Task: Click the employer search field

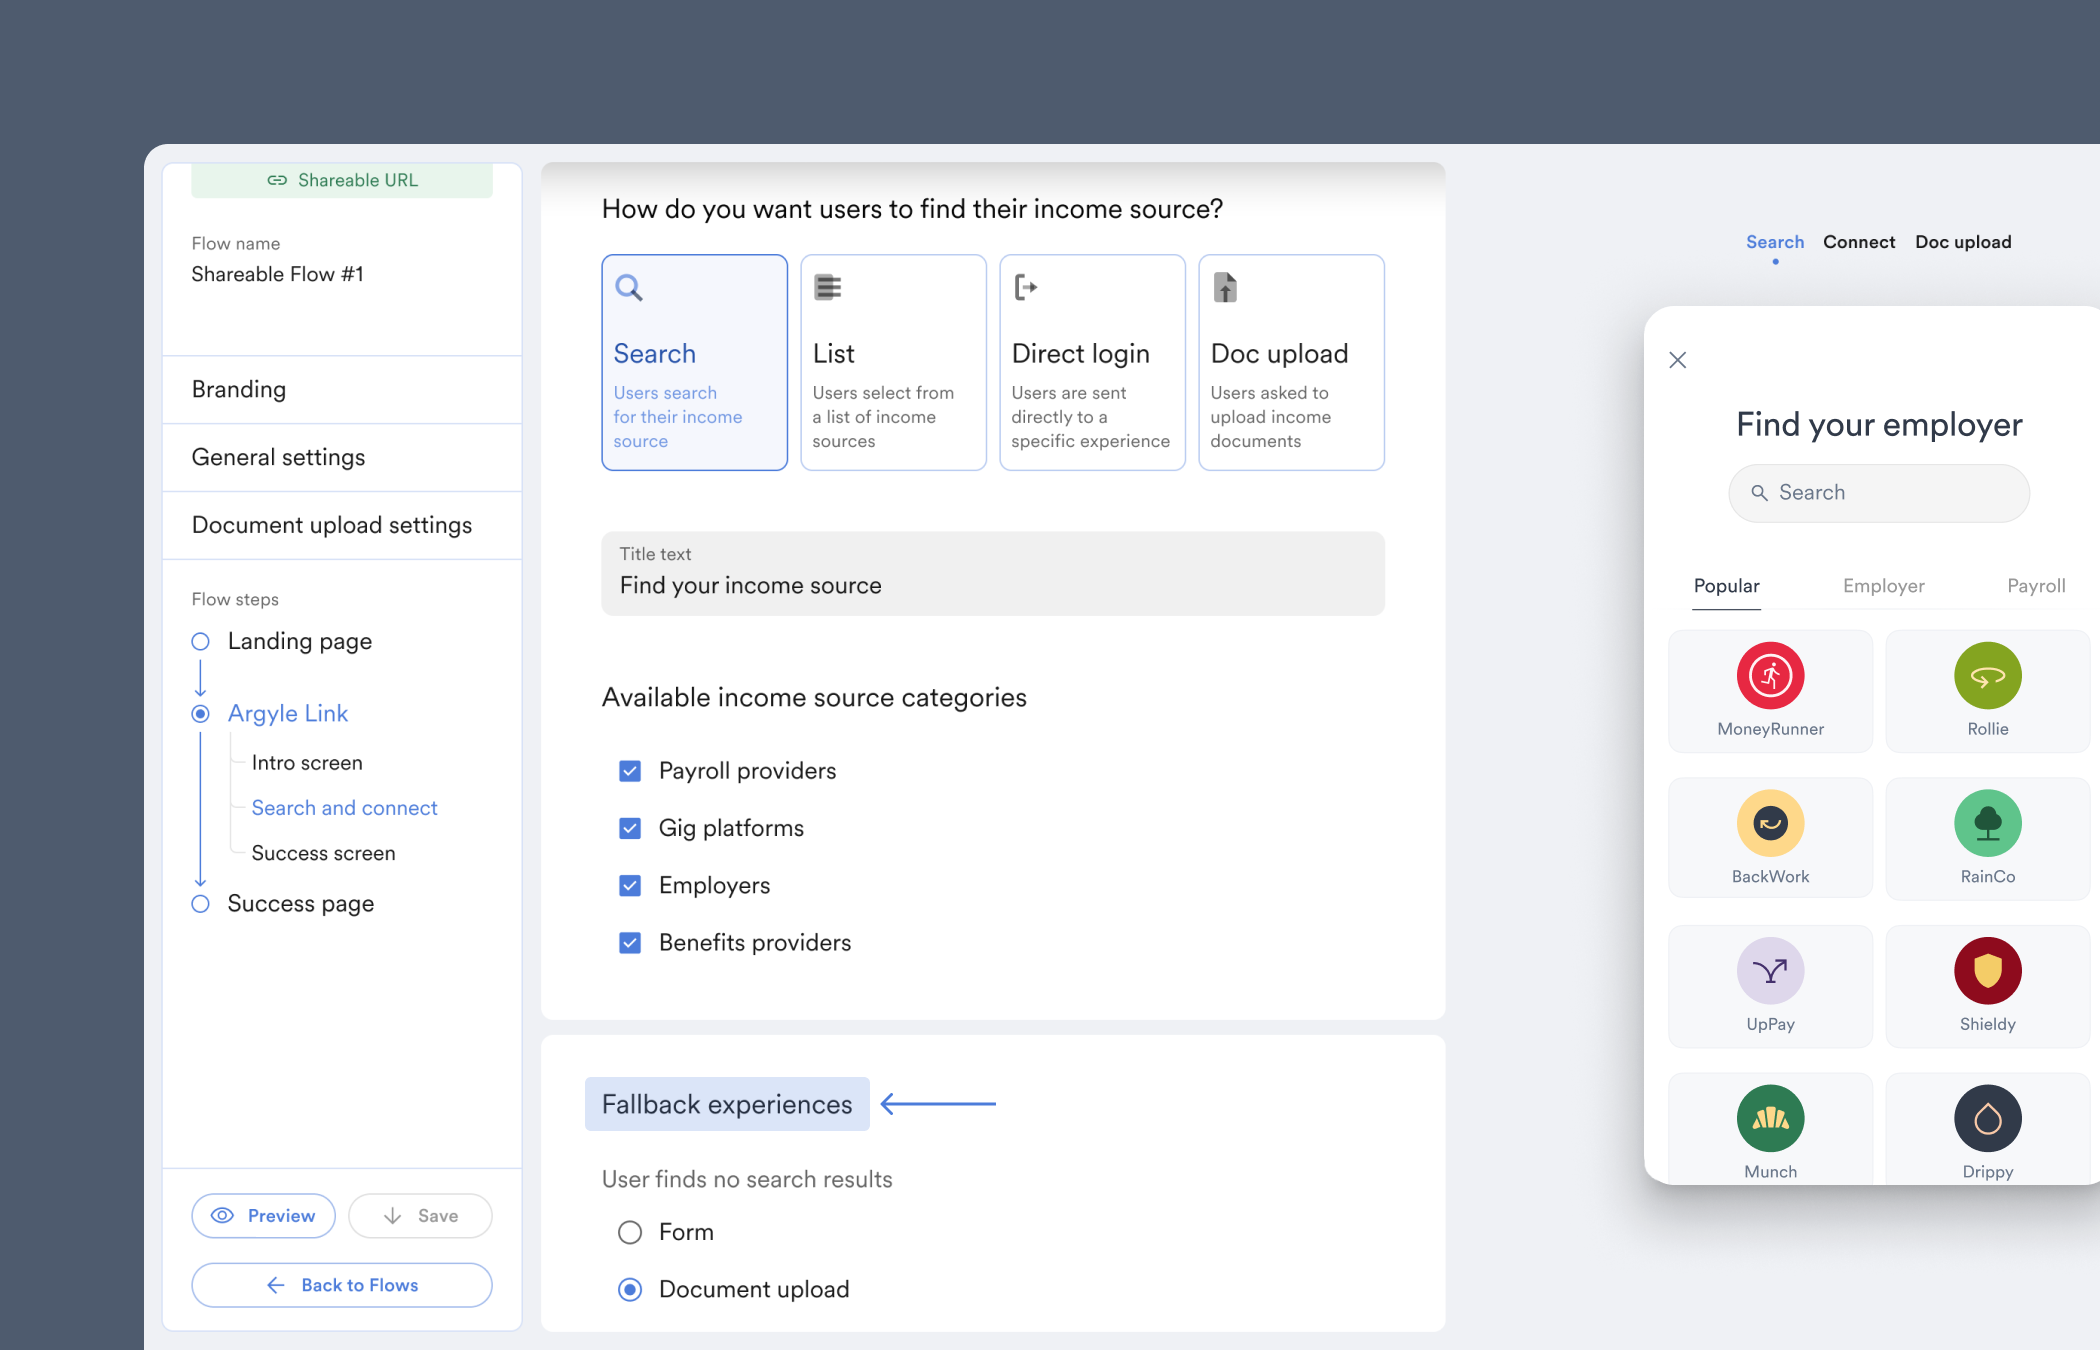Action: pyautogui.click(x=1878, y=492)
